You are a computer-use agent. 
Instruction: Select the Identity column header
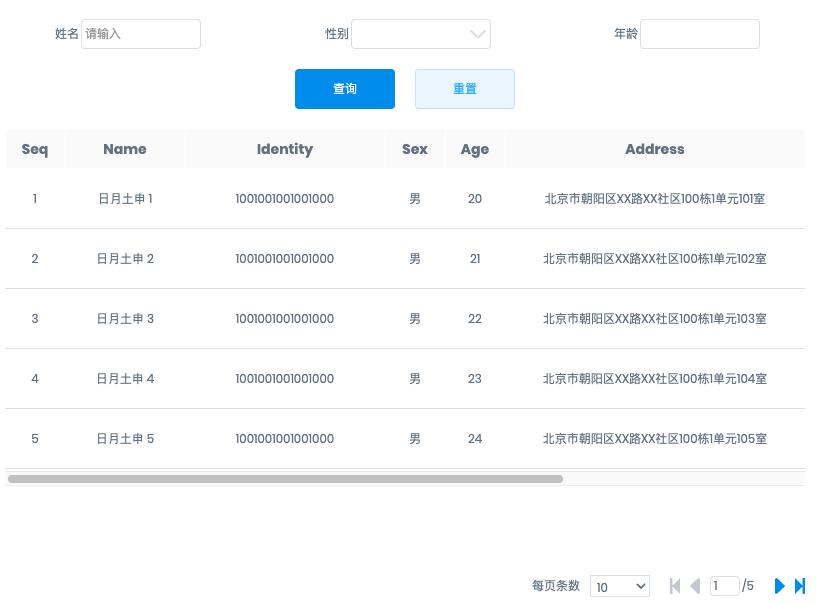tap(285, 149)
